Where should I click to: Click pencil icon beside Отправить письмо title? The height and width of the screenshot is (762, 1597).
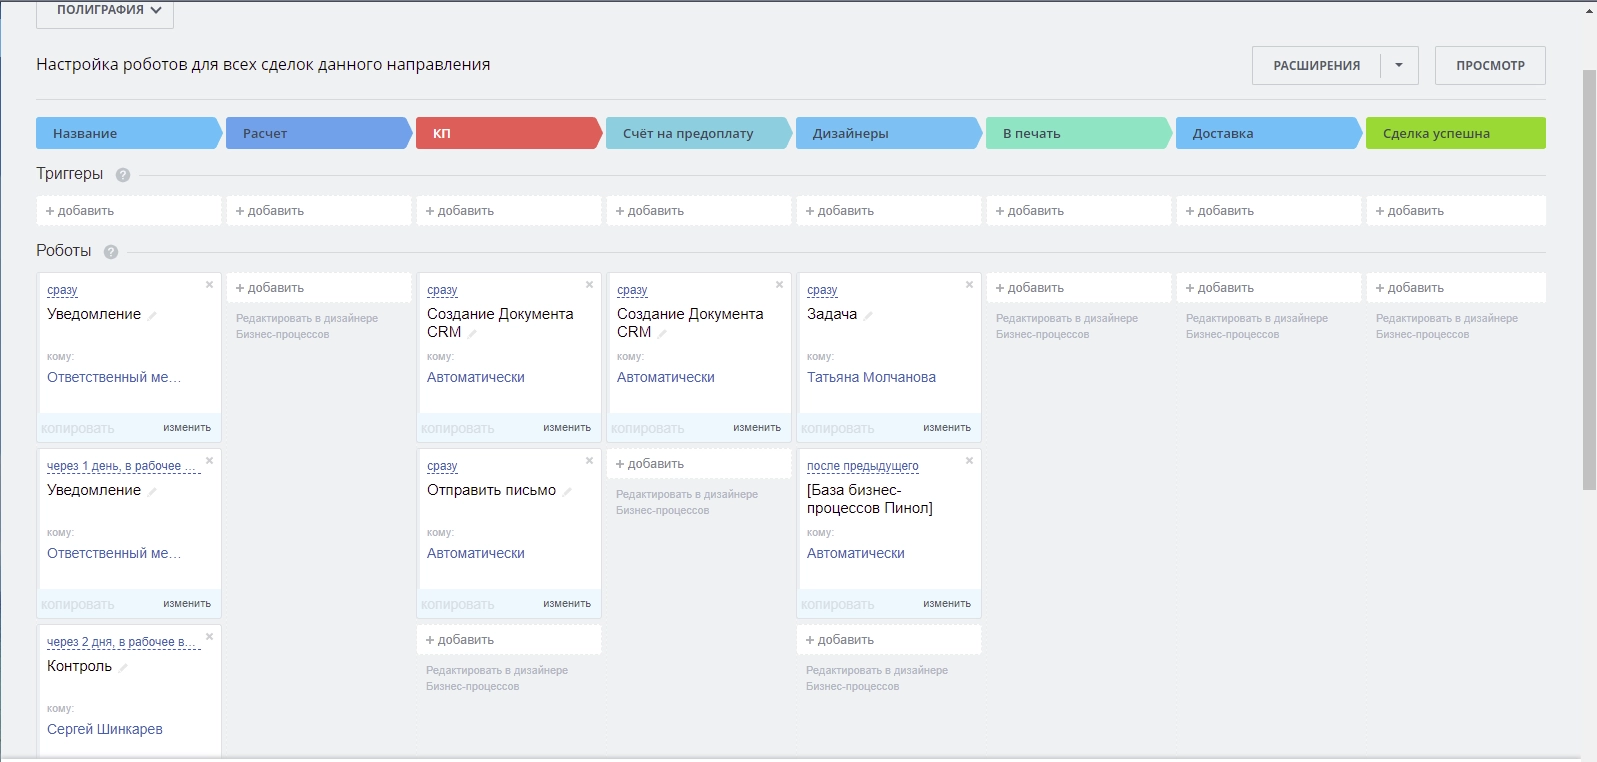(x=567, y=492)
